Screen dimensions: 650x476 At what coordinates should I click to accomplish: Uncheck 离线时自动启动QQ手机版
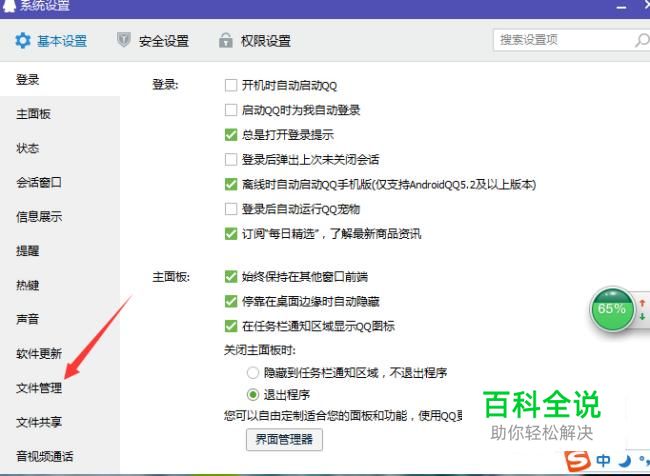pyautogui.click(x=231, y=184)
